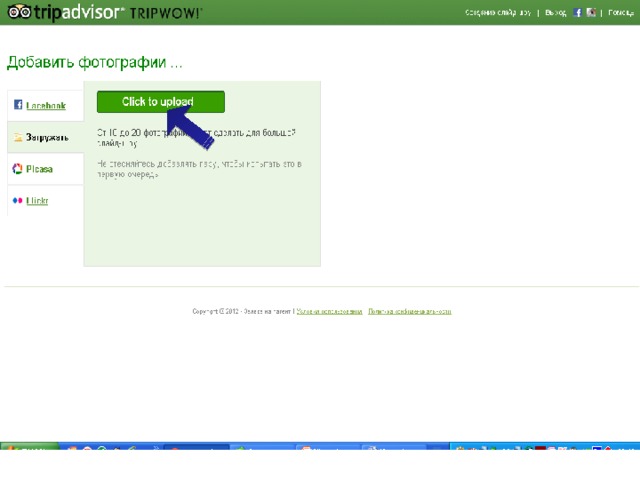Select the 'Загружать' upload tab
Viewport: 640px width, 480px height.
pos(46,137)
